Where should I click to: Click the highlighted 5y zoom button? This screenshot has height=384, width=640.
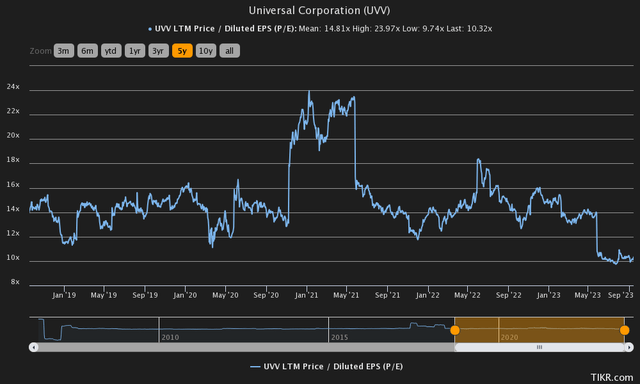182,51
